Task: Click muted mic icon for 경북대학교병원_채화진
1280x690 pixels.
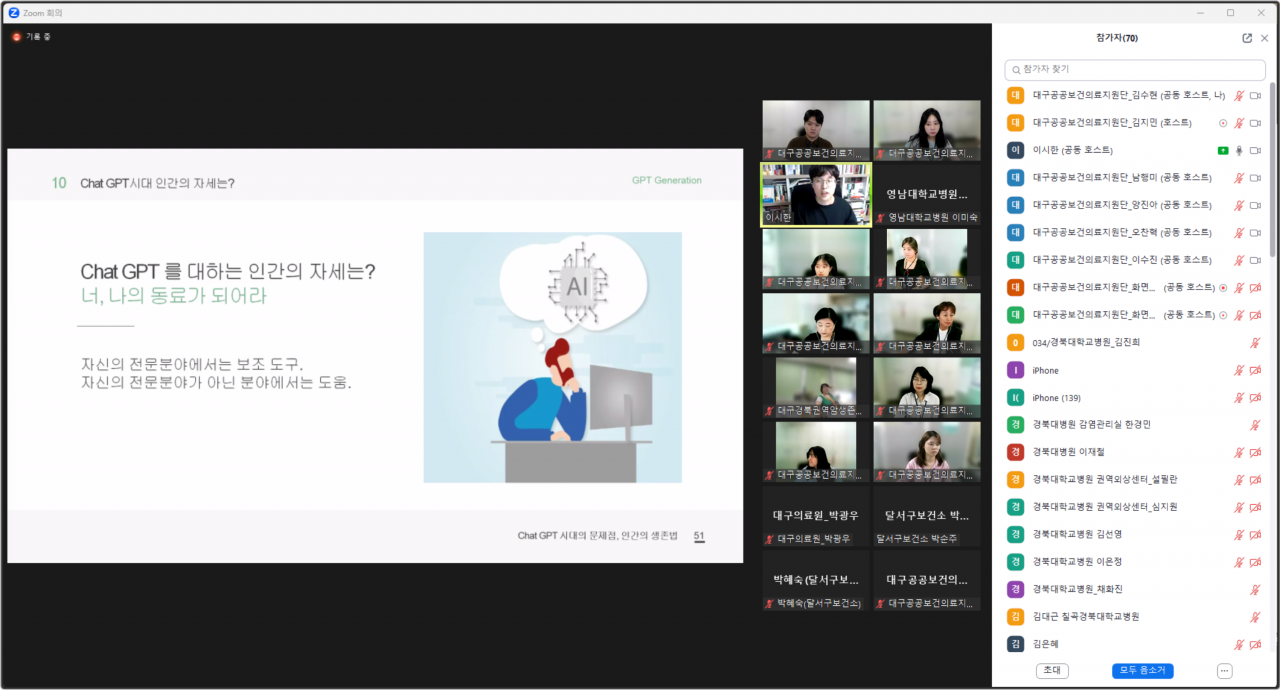Action: (x=1255, y=589)
